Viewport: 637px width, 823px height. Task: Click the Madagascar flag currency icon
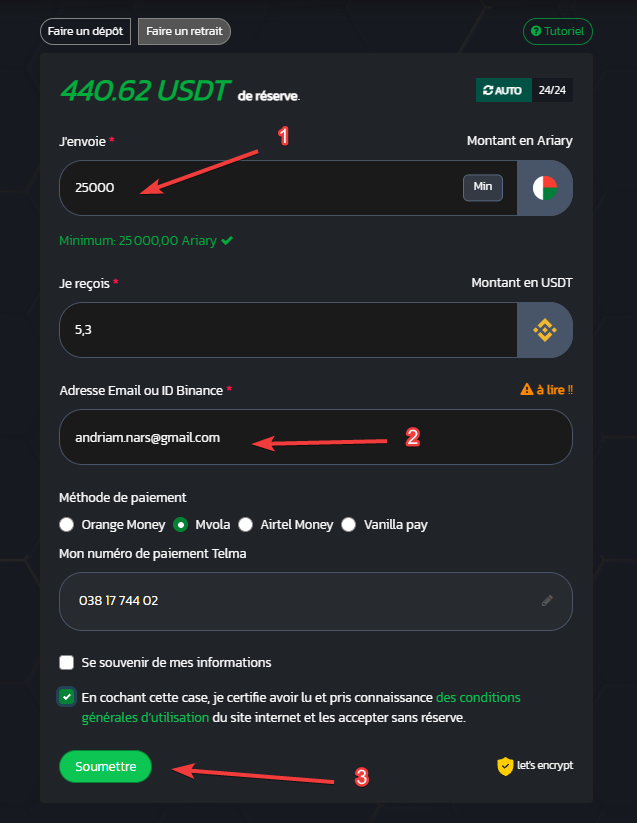coord(545,188)
